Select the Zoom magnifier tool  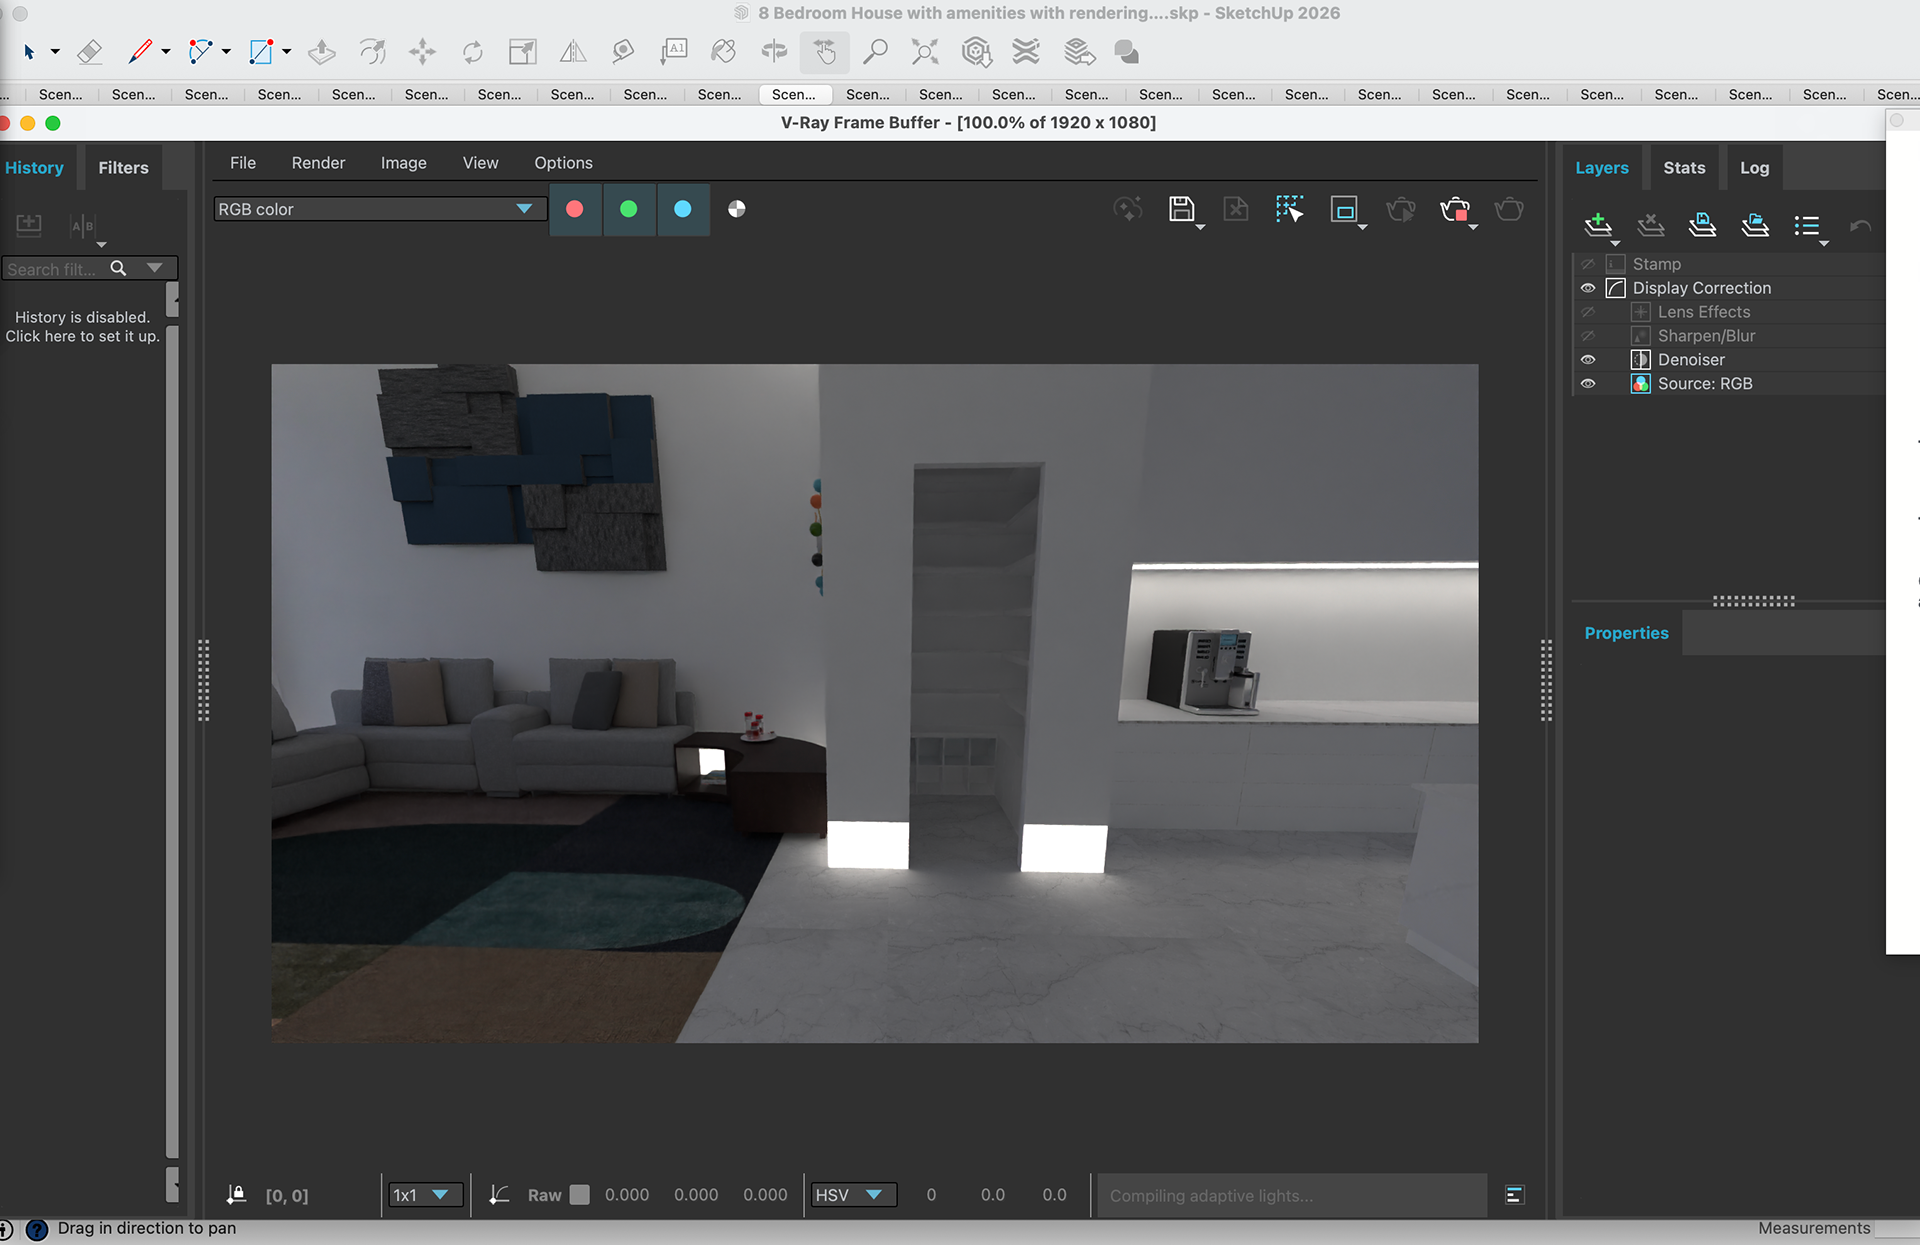[875, 52]
